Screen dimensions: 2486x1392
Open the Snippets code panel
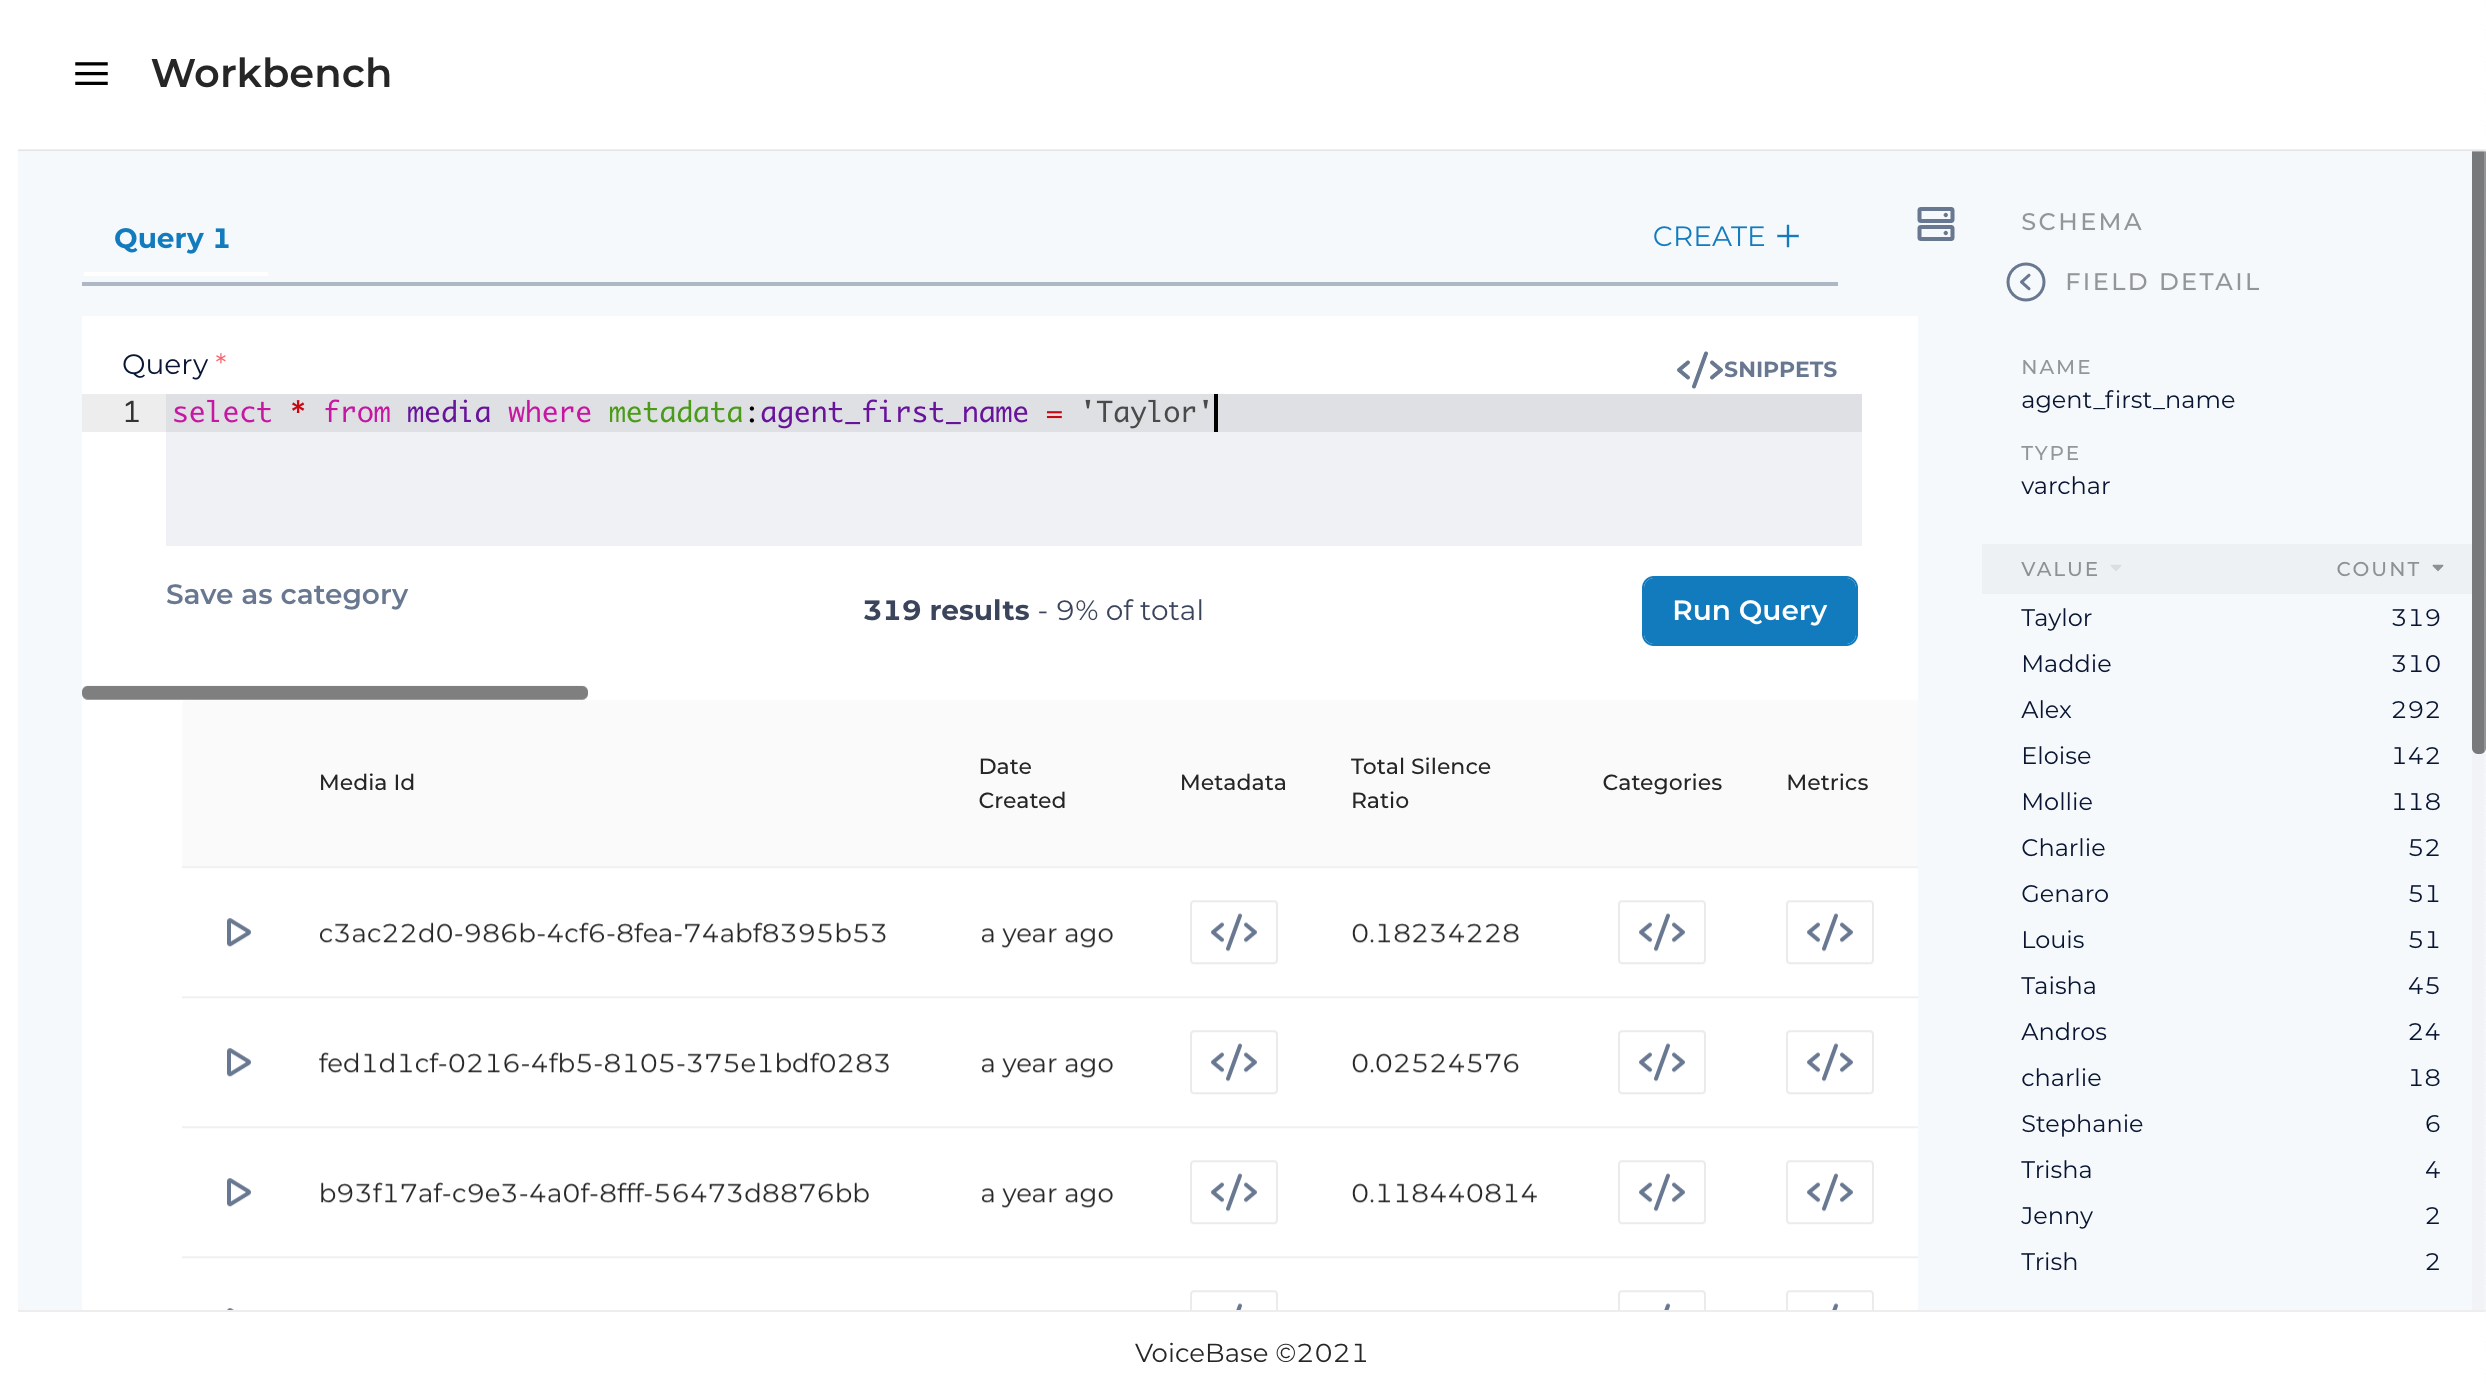tap(1756, 369)
